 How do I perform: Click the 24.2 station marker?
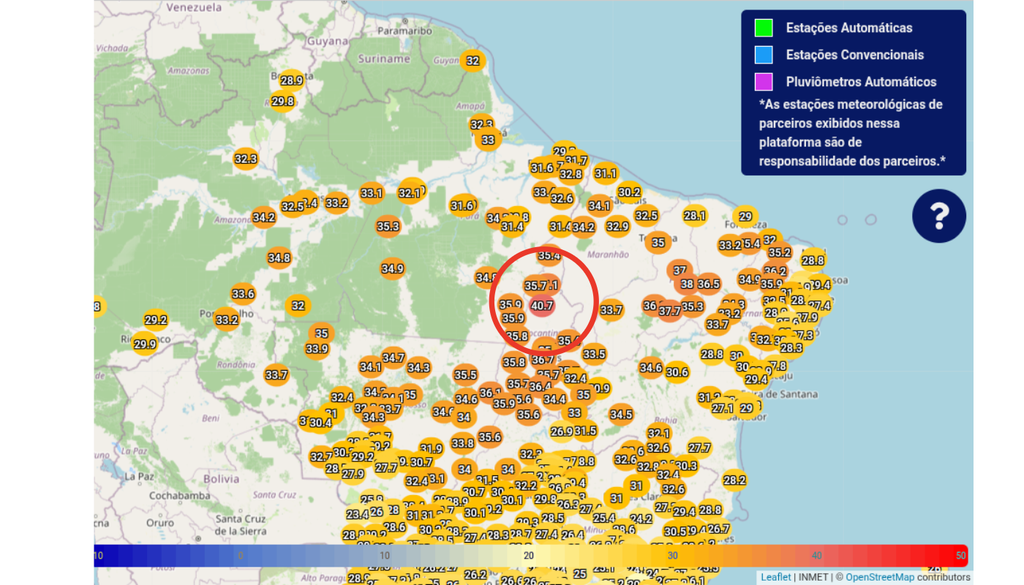tap(641, 518)
